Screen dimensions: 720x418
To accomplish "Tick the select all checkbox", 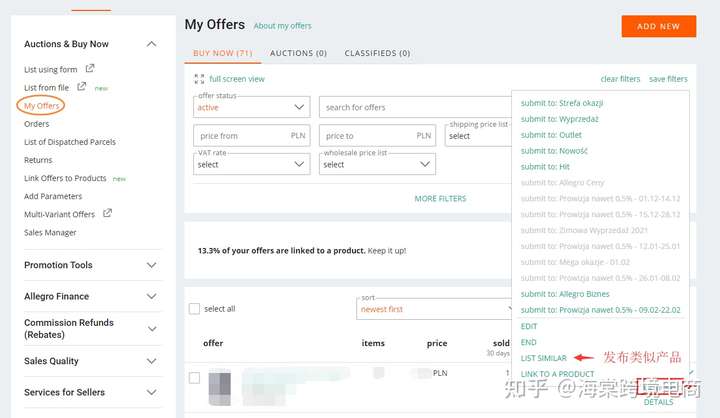I will (x=194, y=309).
